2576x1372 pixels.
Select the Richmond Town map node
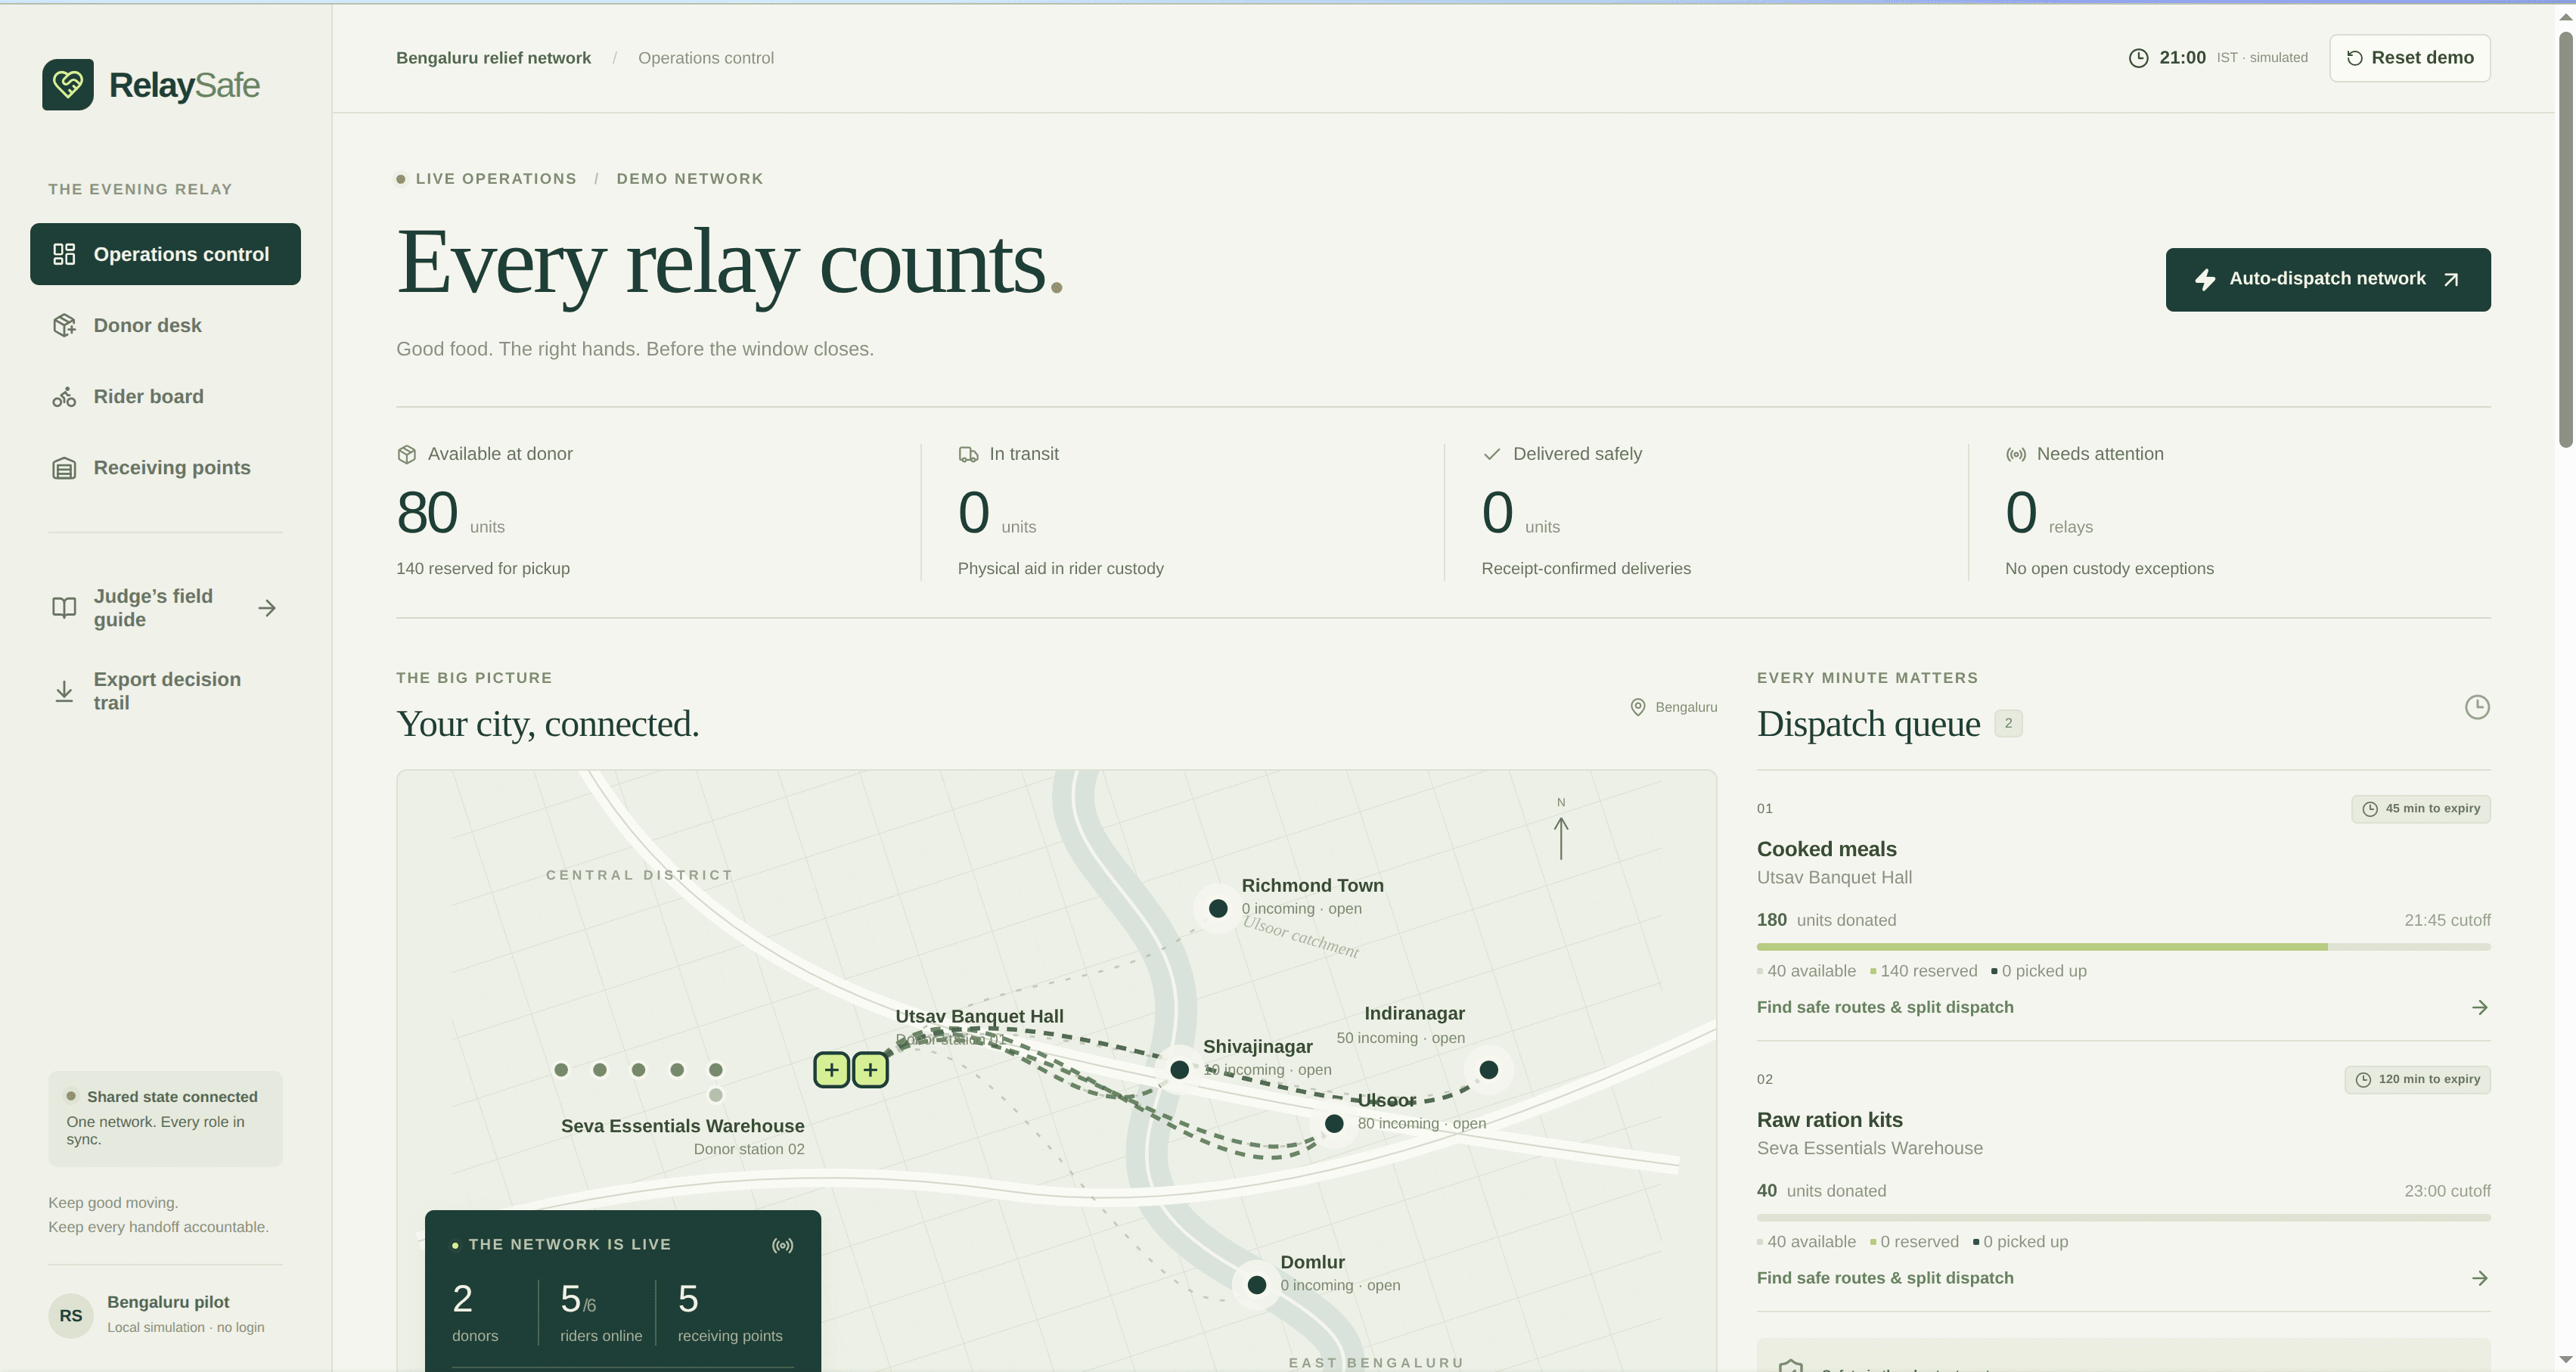click(x=1218, y=909)
